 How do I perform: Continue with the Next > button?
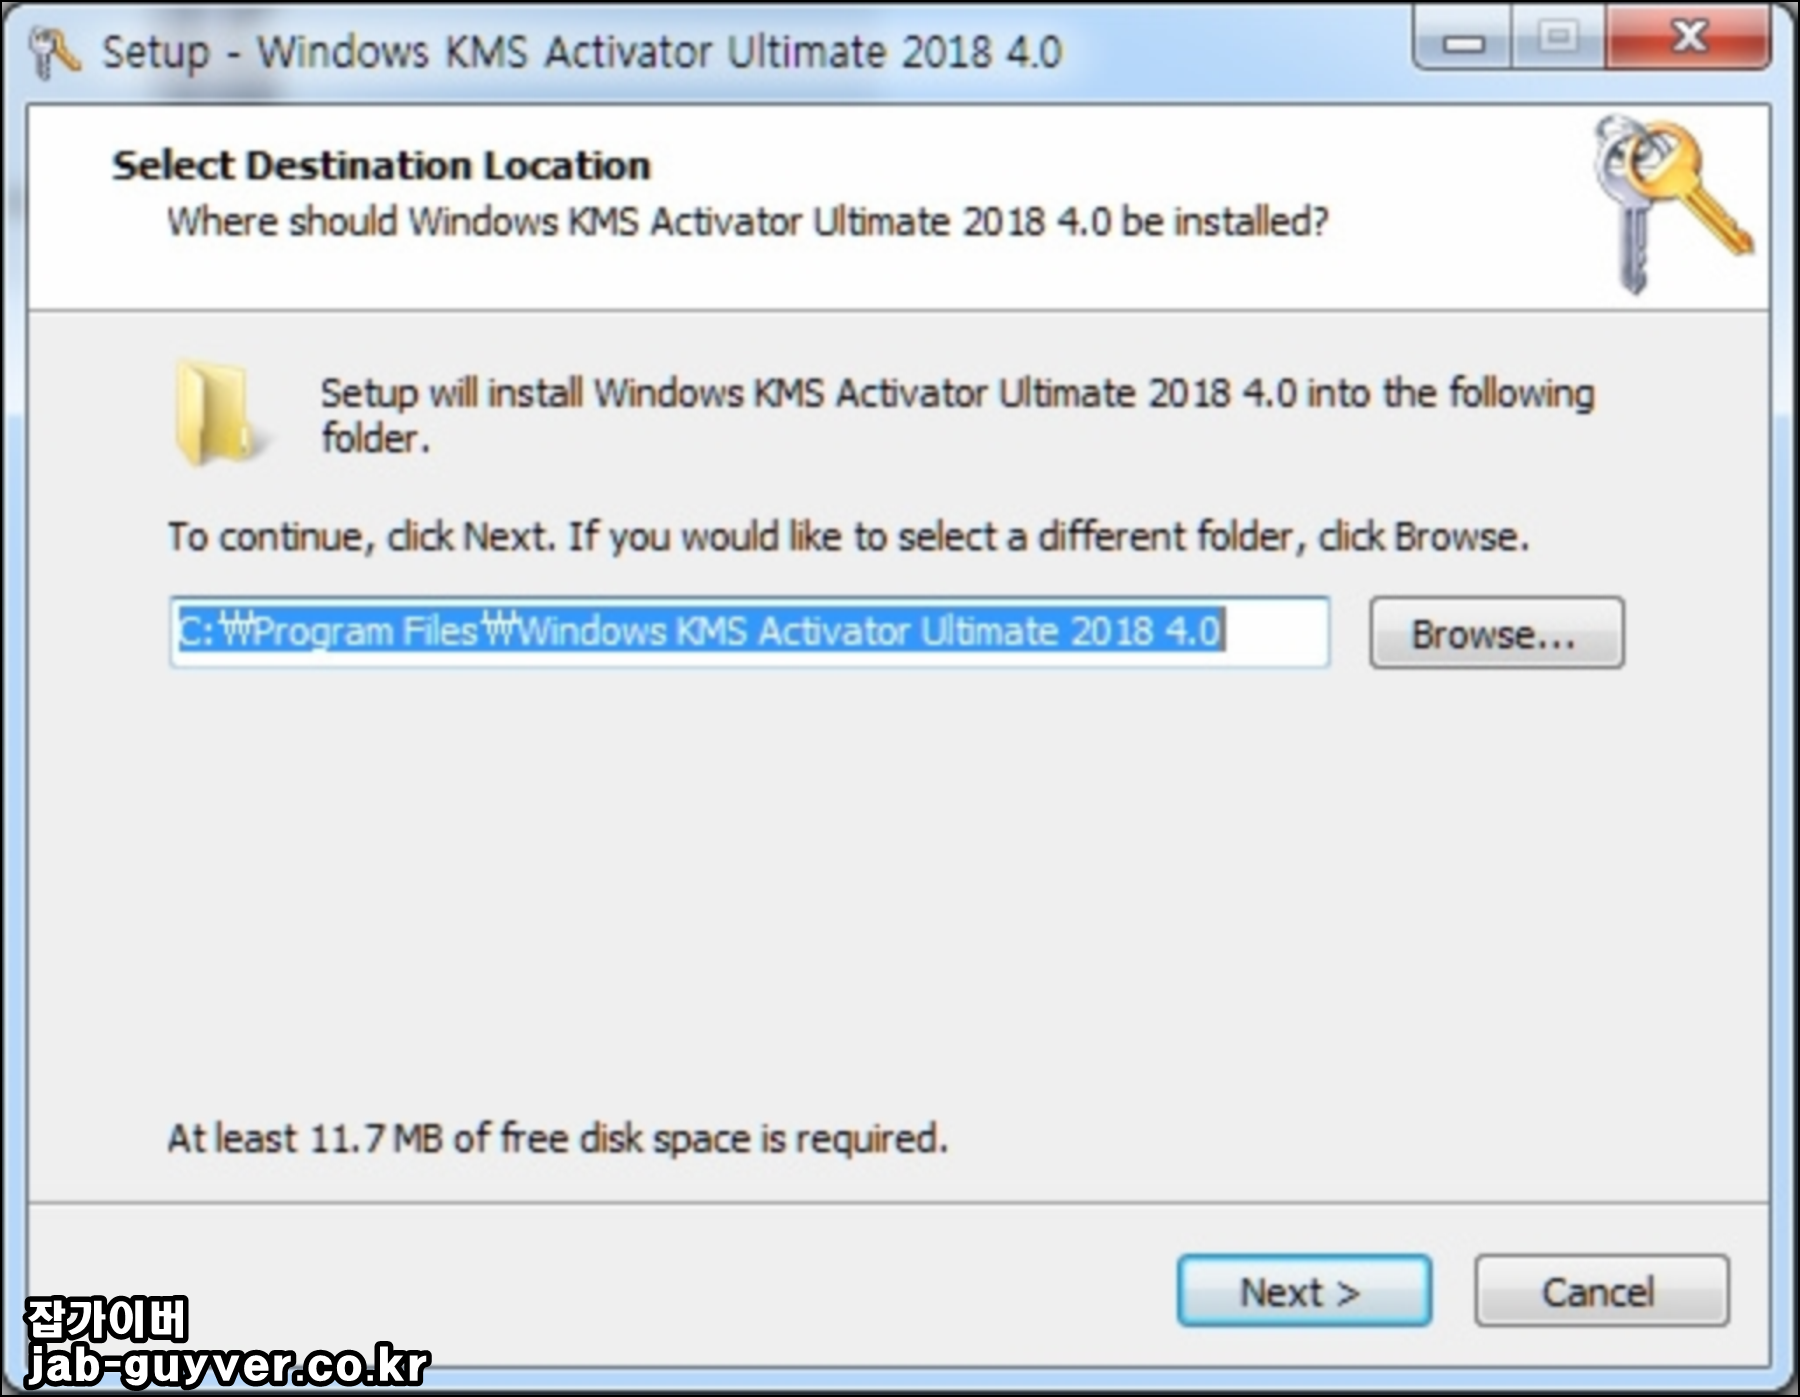pyautogui.click(x=1304, y=1291)
